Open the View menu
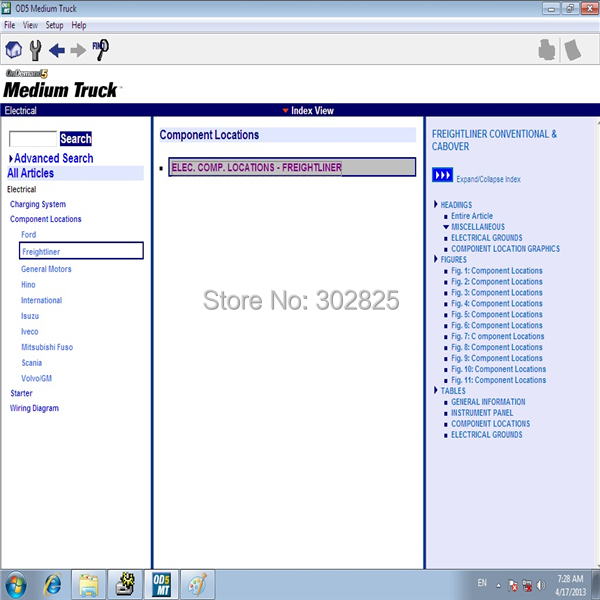This screenshot has width=600, height=600. pyautogui.click(x=30, y=25)
